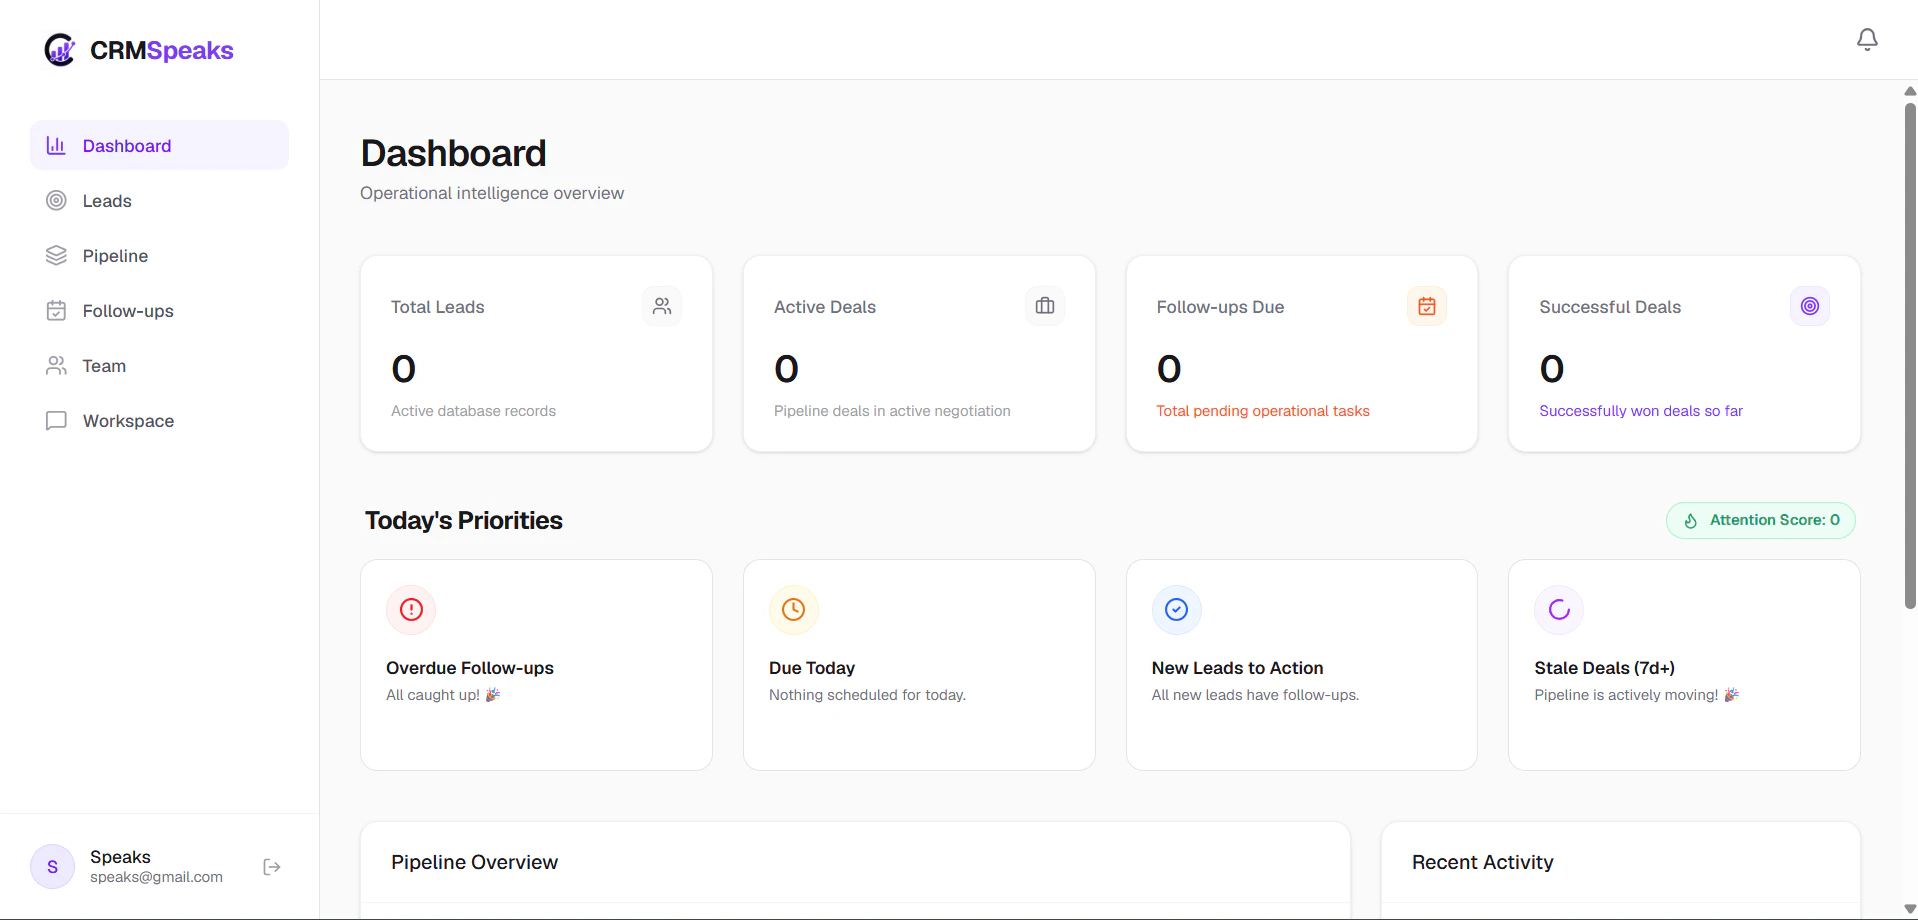The image size is (1918, 920).
Task: Click the red alert icon for Overdue Follow-ups
Action: click(411, 610)
